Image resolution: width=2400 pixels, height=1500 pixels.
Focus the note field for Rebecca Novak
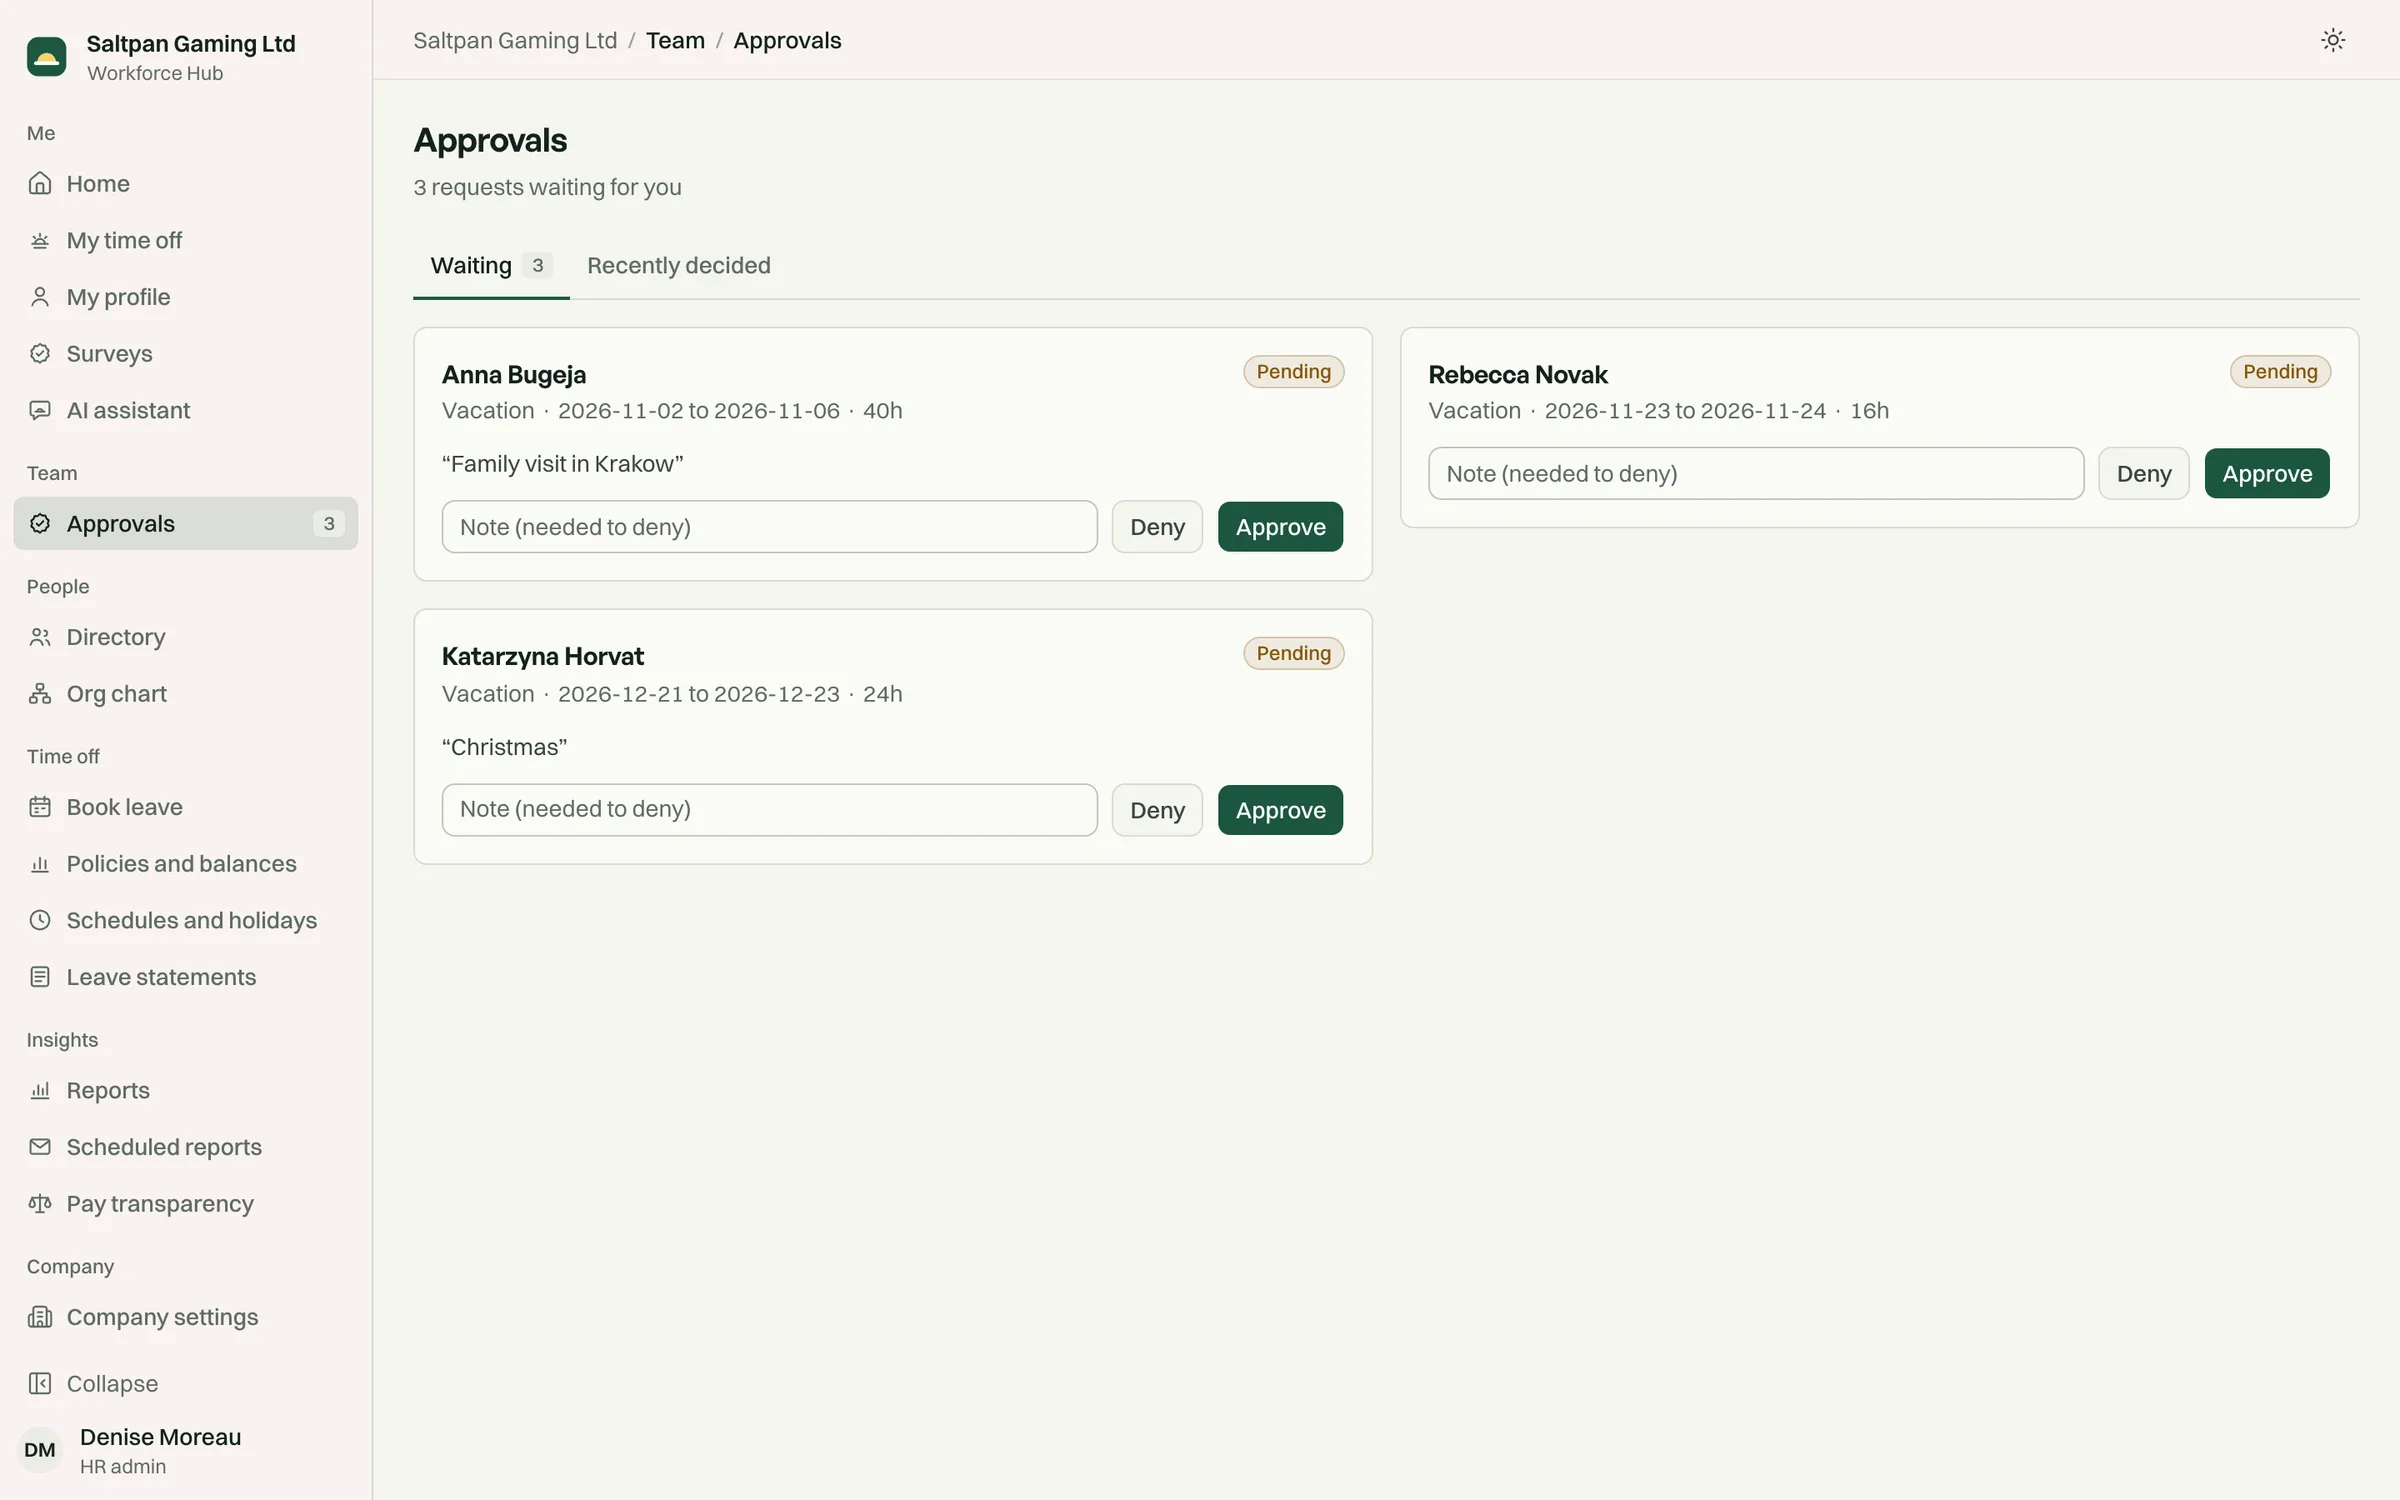(1756, 473)
